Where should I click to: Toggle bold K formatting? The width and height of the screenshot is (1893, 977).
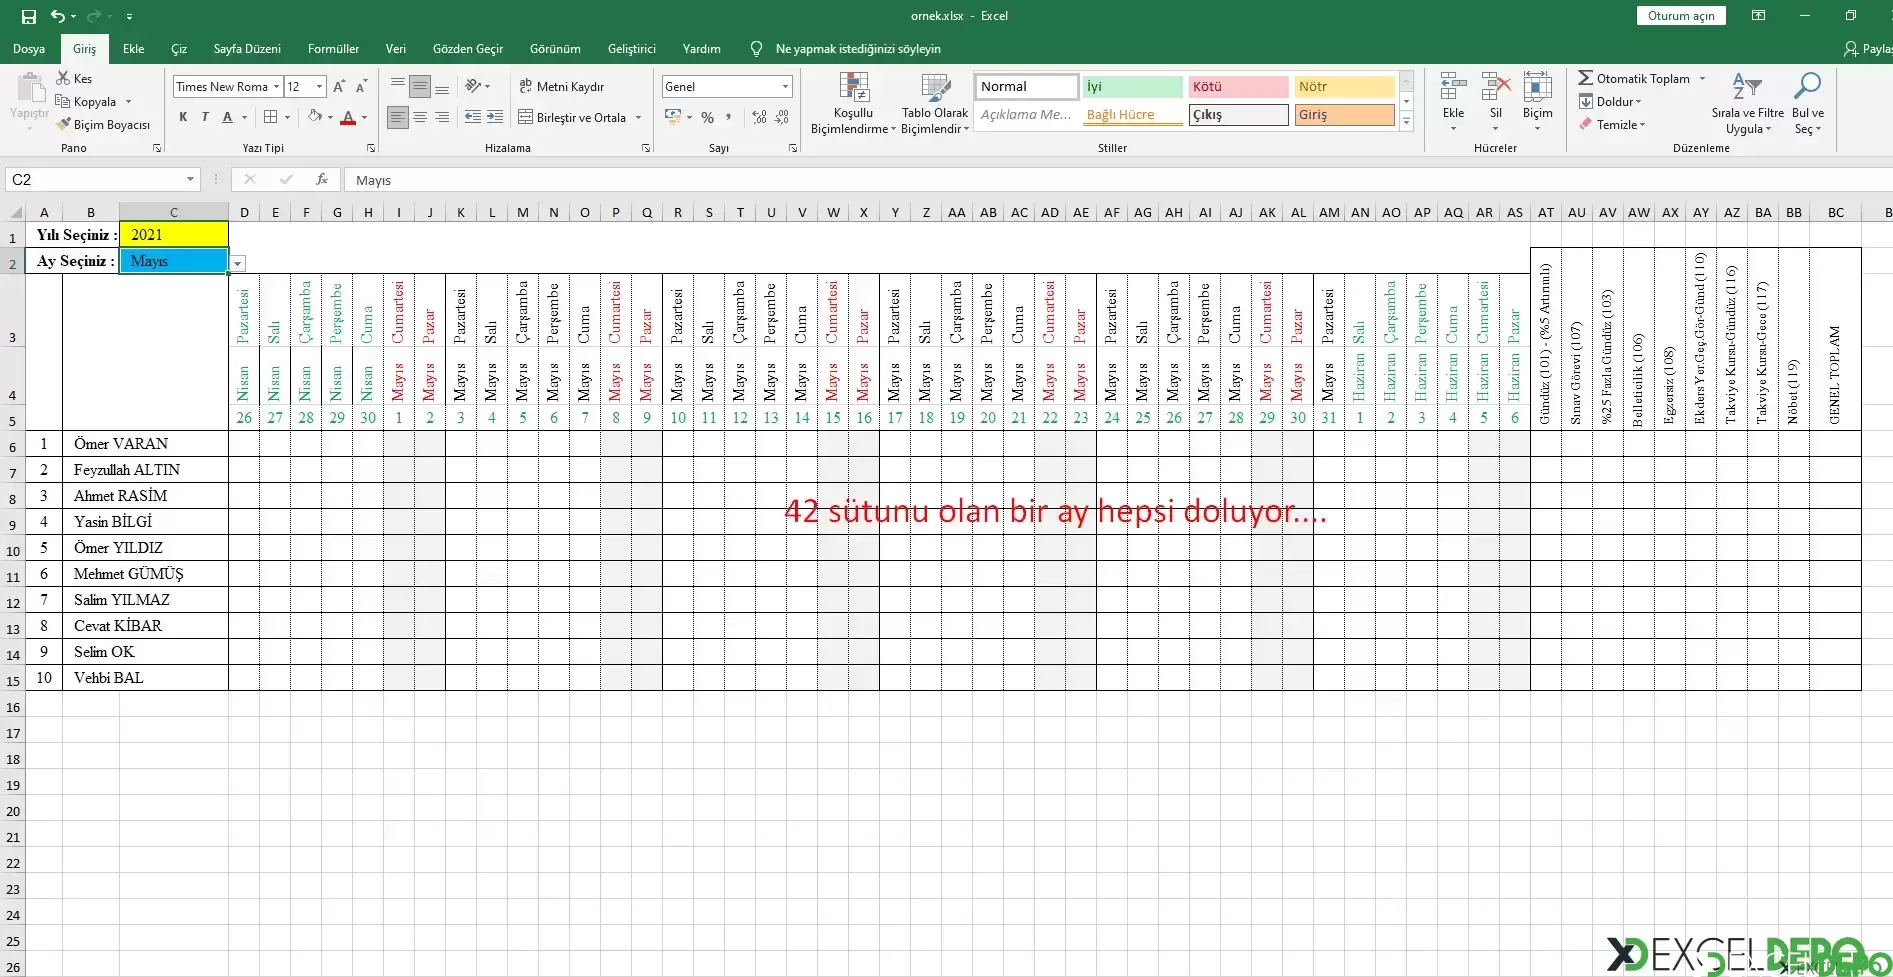[183, 117]
